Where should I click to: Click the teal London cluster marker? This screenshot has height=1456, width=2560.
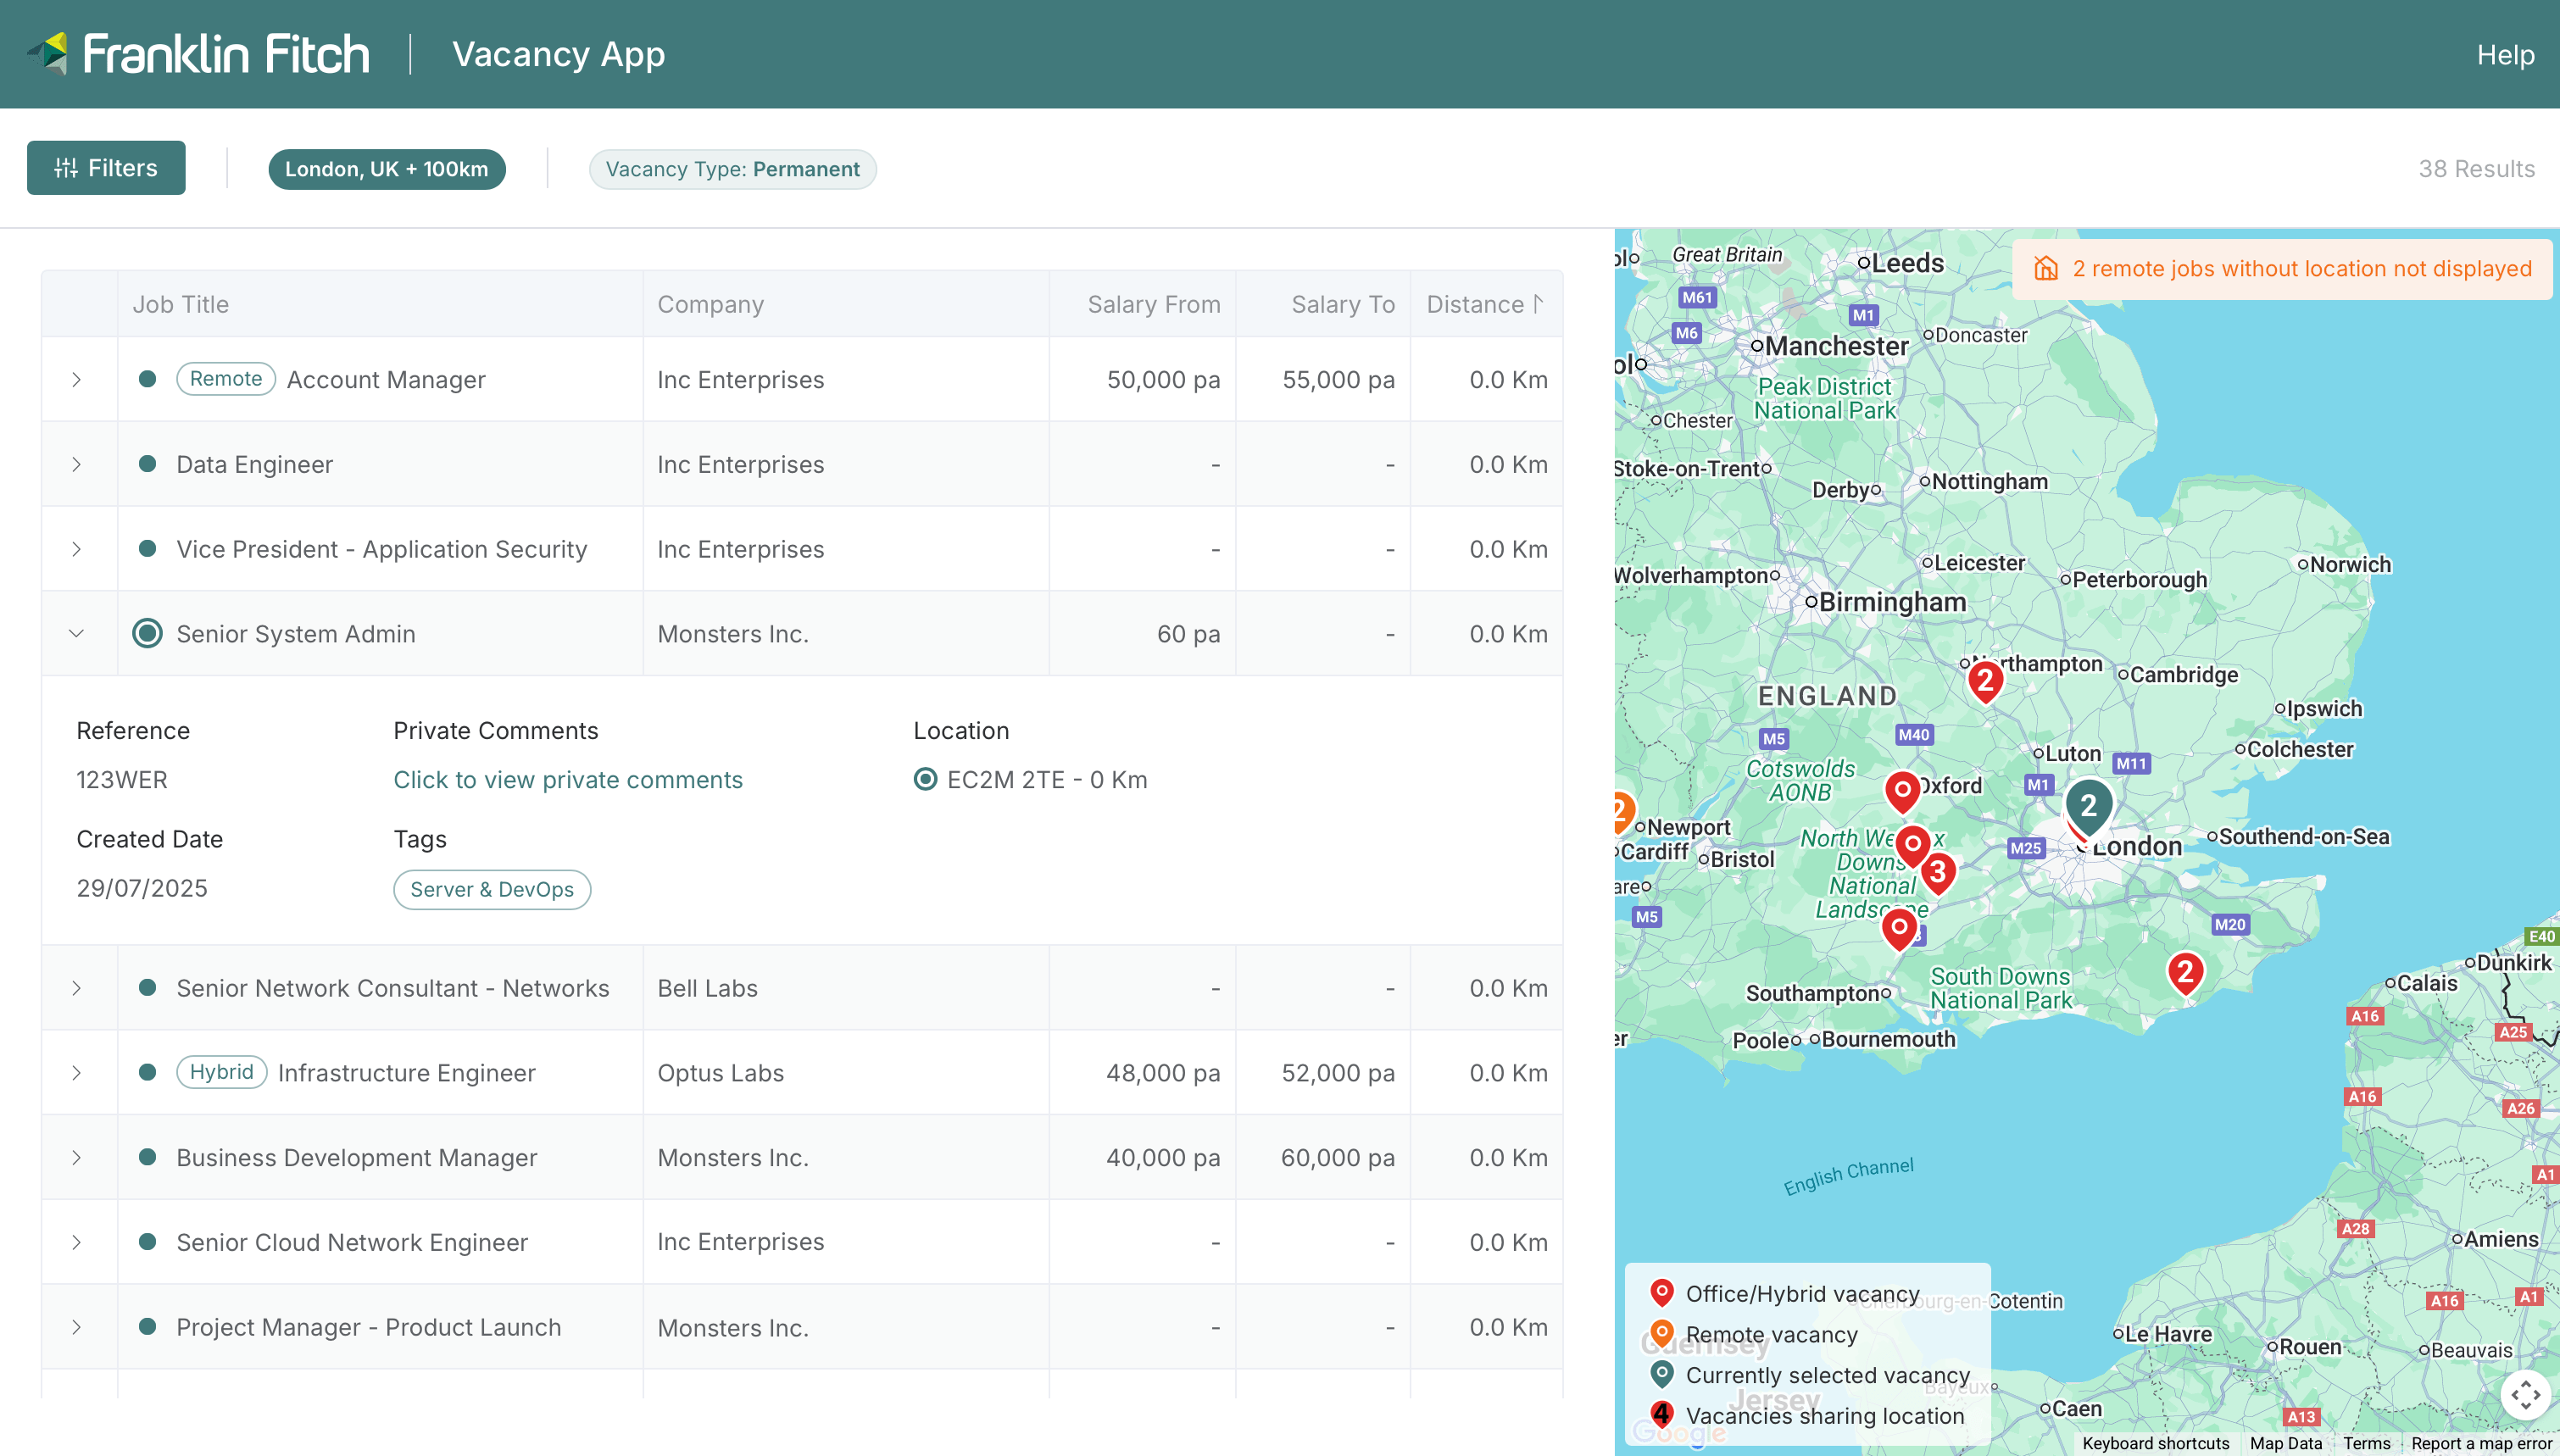(x=2088, y=805)
